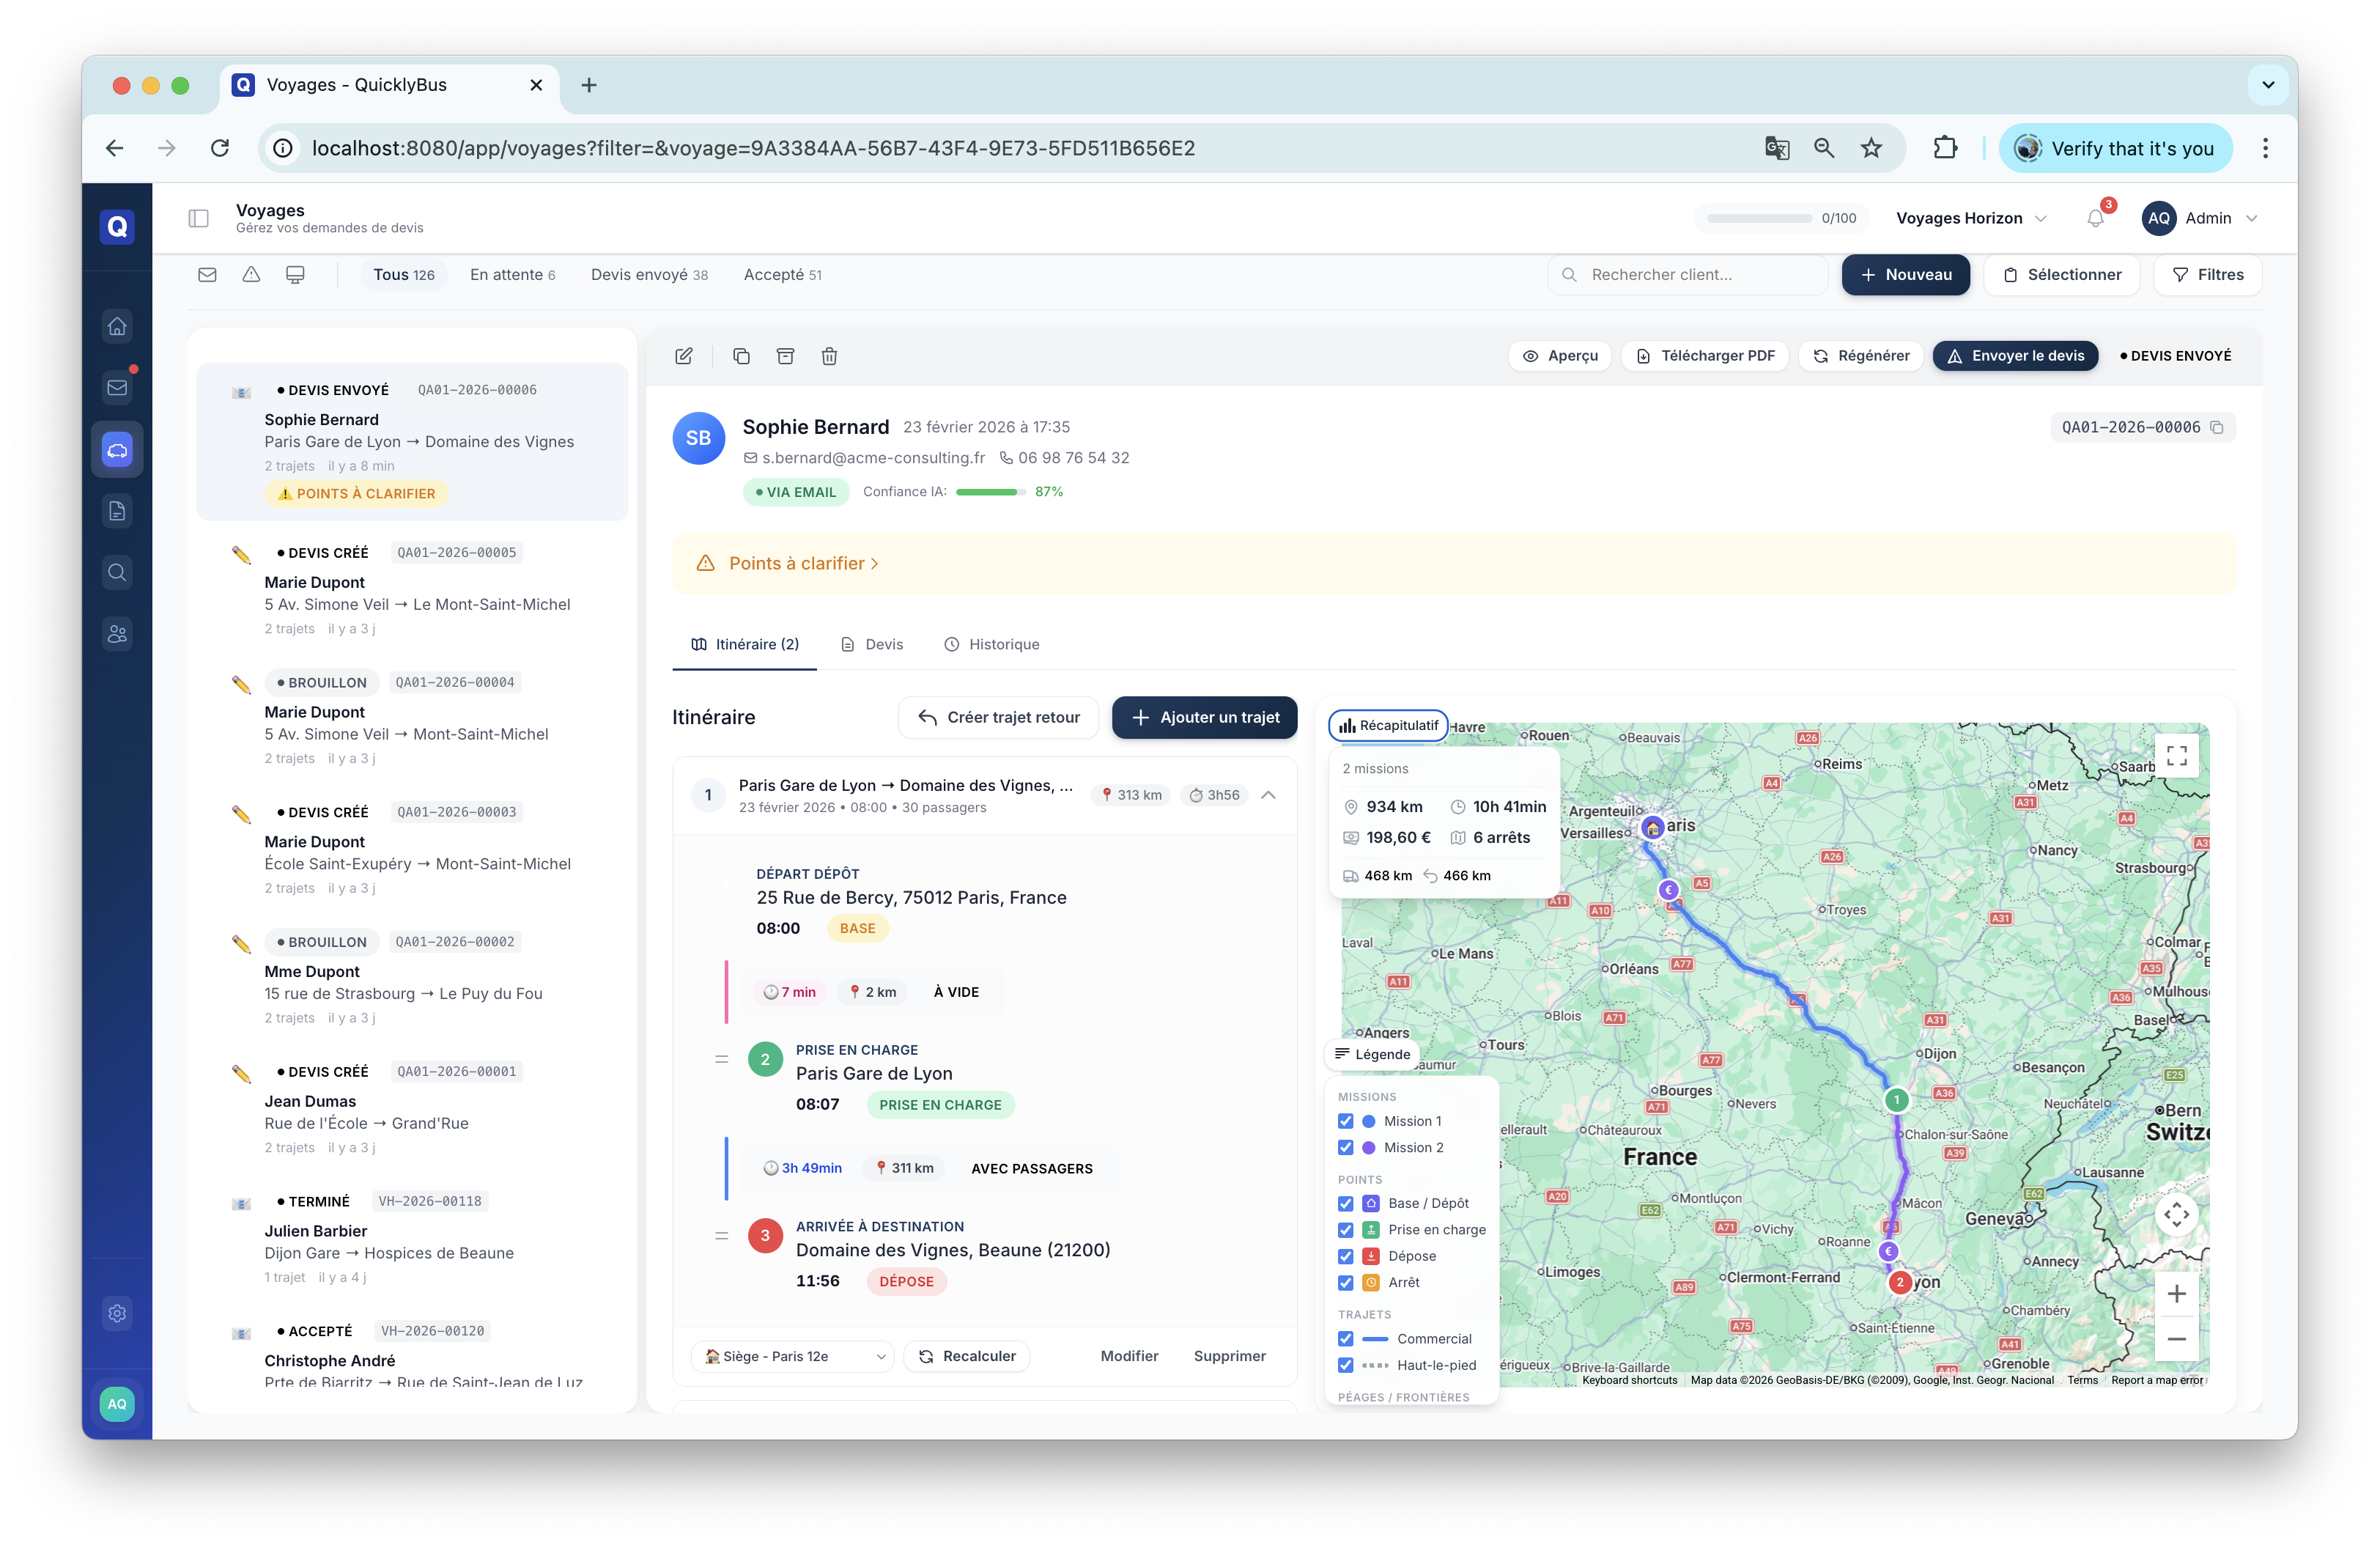Screen dimensions: 2380x1548
Task: Duplicate the voyage with copy icon
Action: point(741,356)
